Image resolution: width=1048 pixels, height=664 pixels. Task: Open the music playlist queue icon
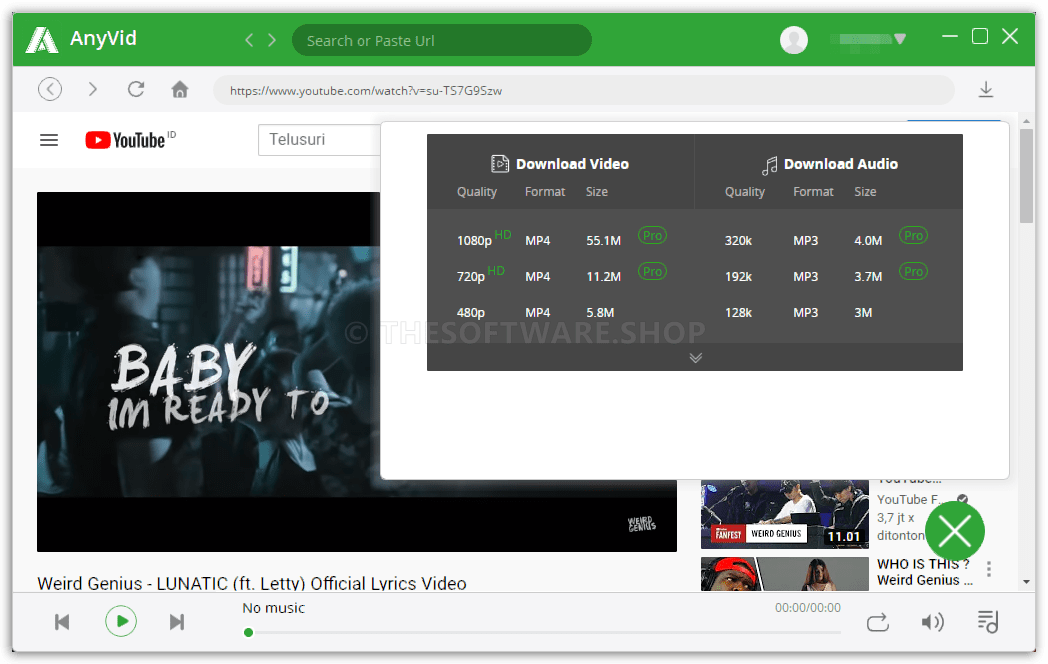[x=987, y=622]
